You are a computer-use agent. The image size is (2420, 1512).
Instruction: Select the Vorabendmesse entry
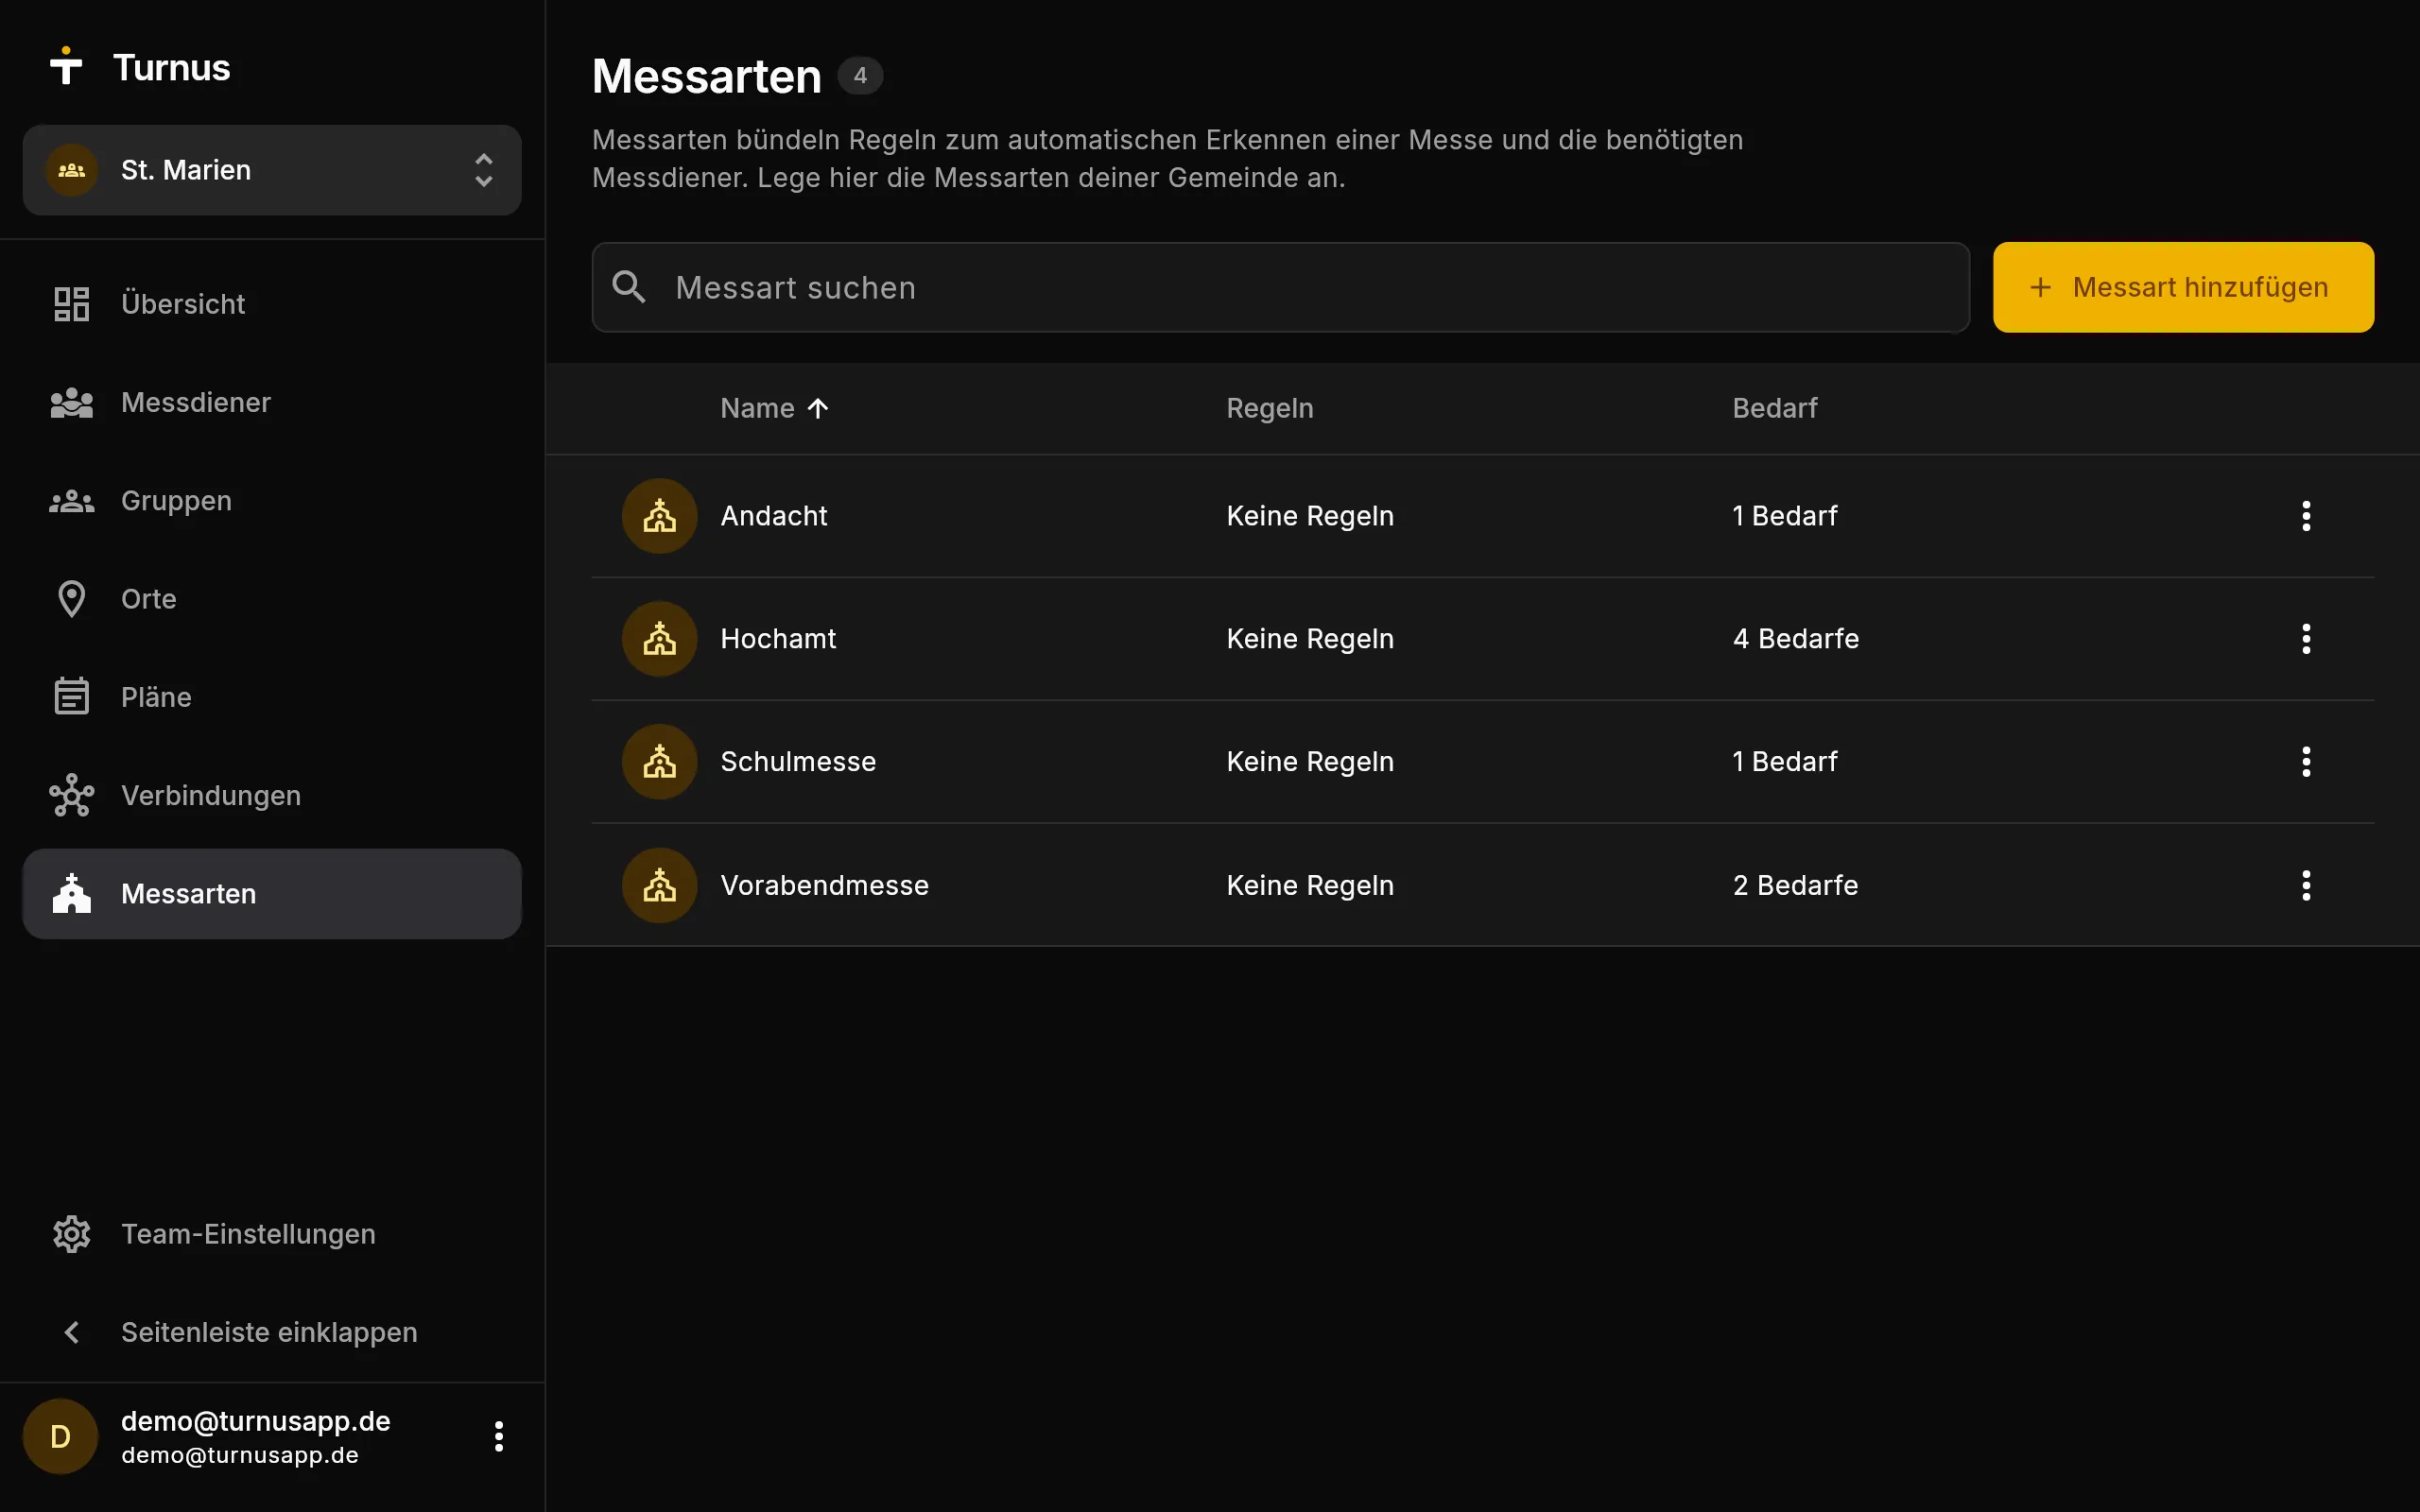point(1483,885)
